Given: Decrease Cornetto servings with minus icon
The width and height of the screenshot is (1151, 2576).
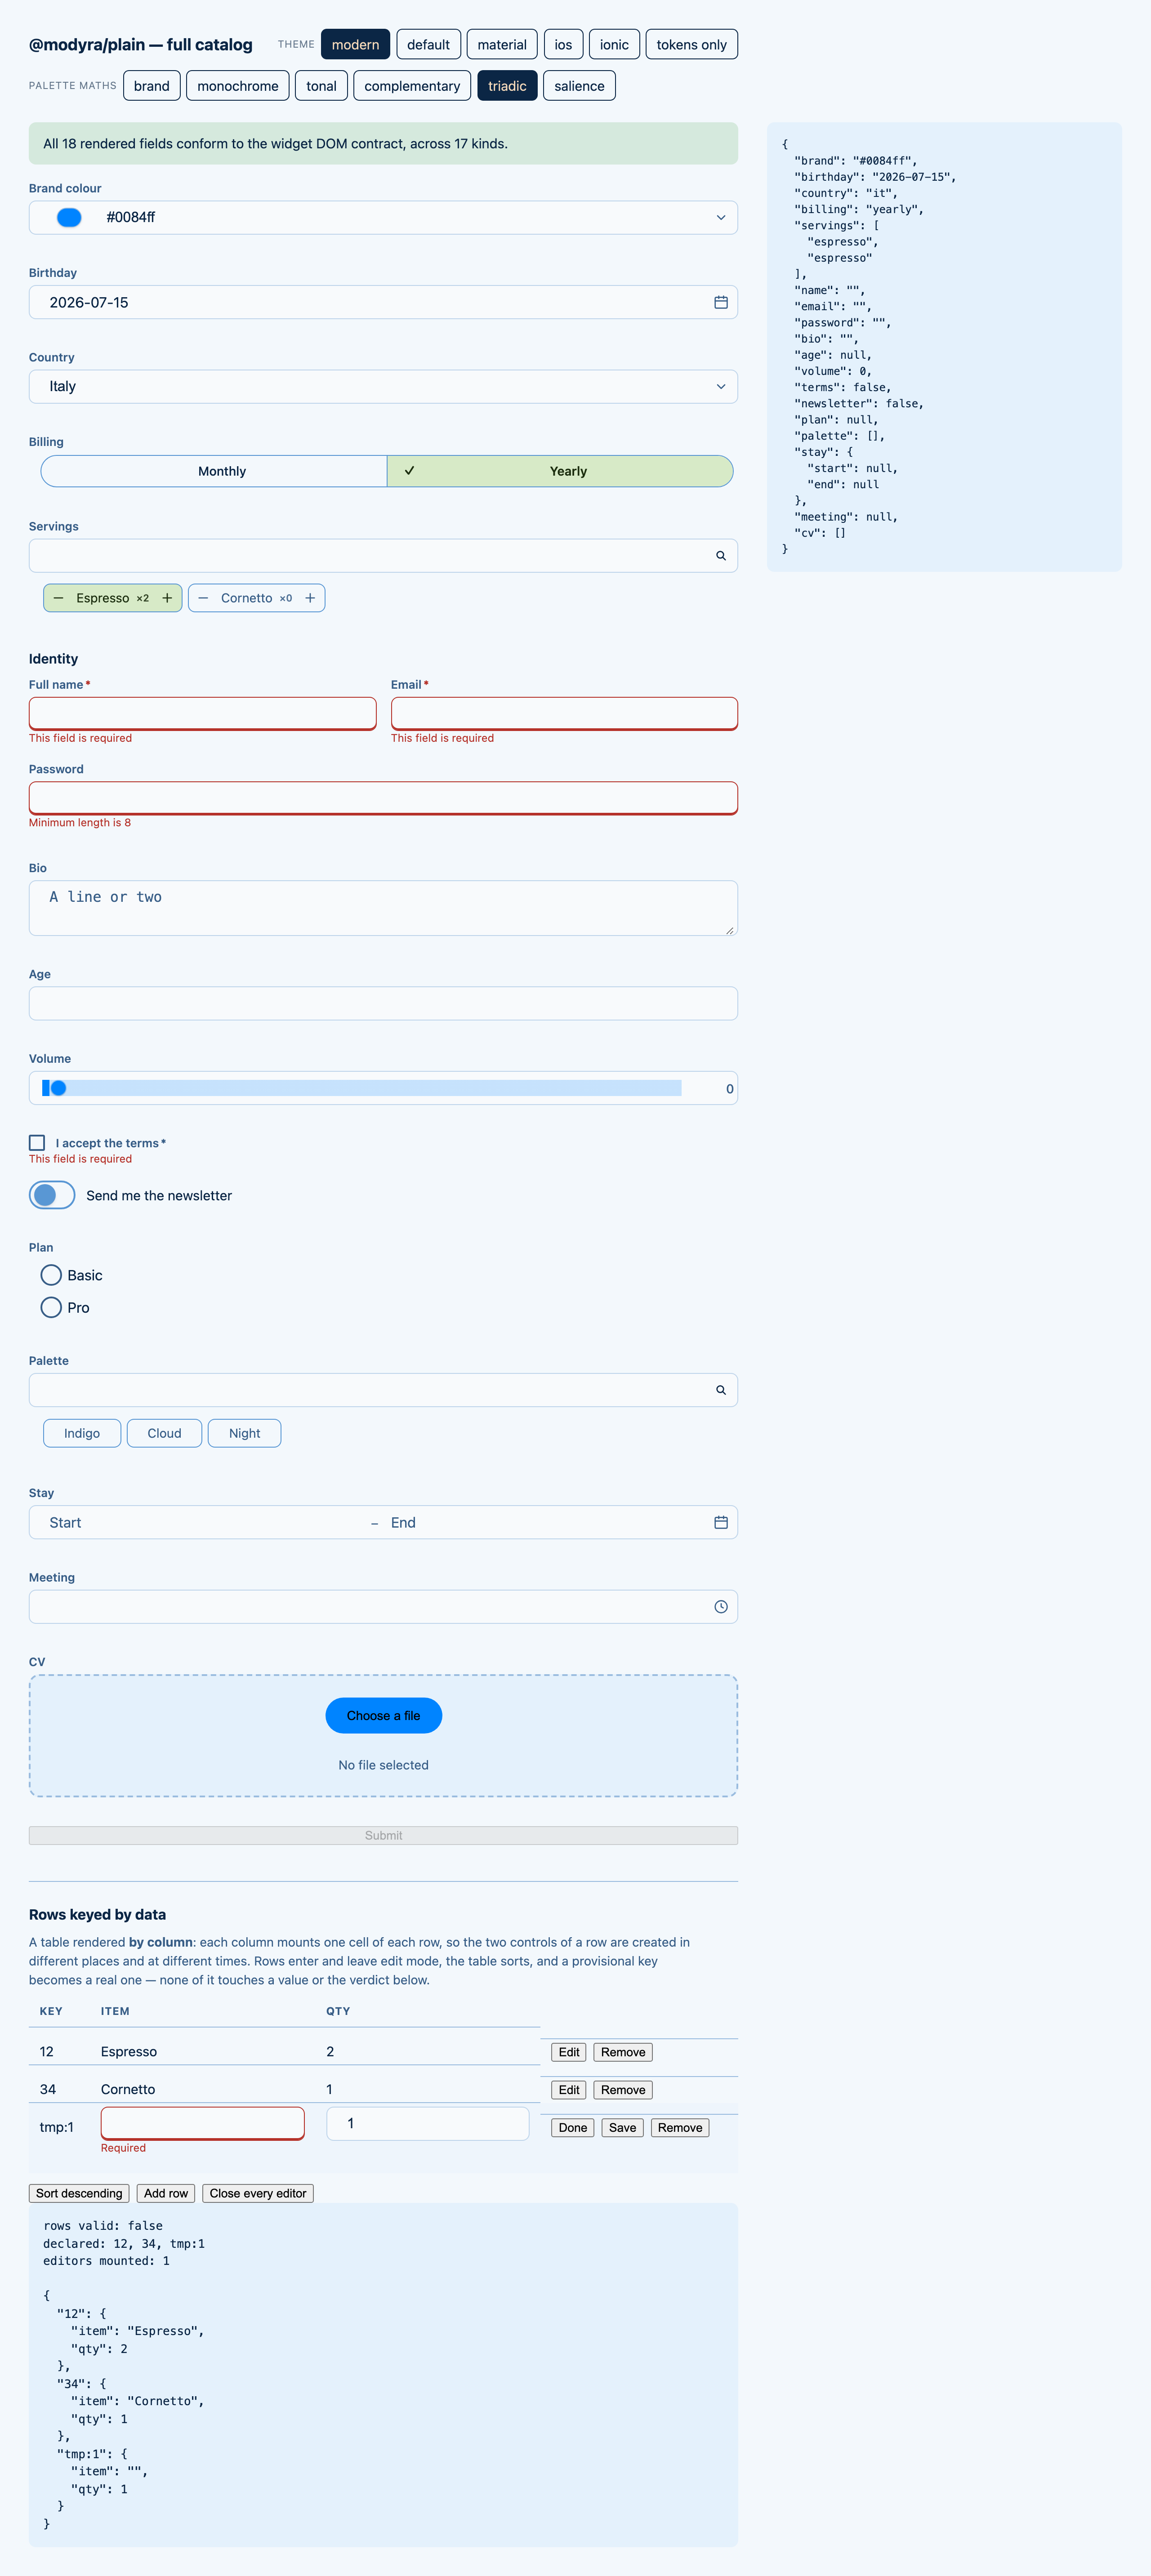Looking at the screenshot, I should click(203, 598).
